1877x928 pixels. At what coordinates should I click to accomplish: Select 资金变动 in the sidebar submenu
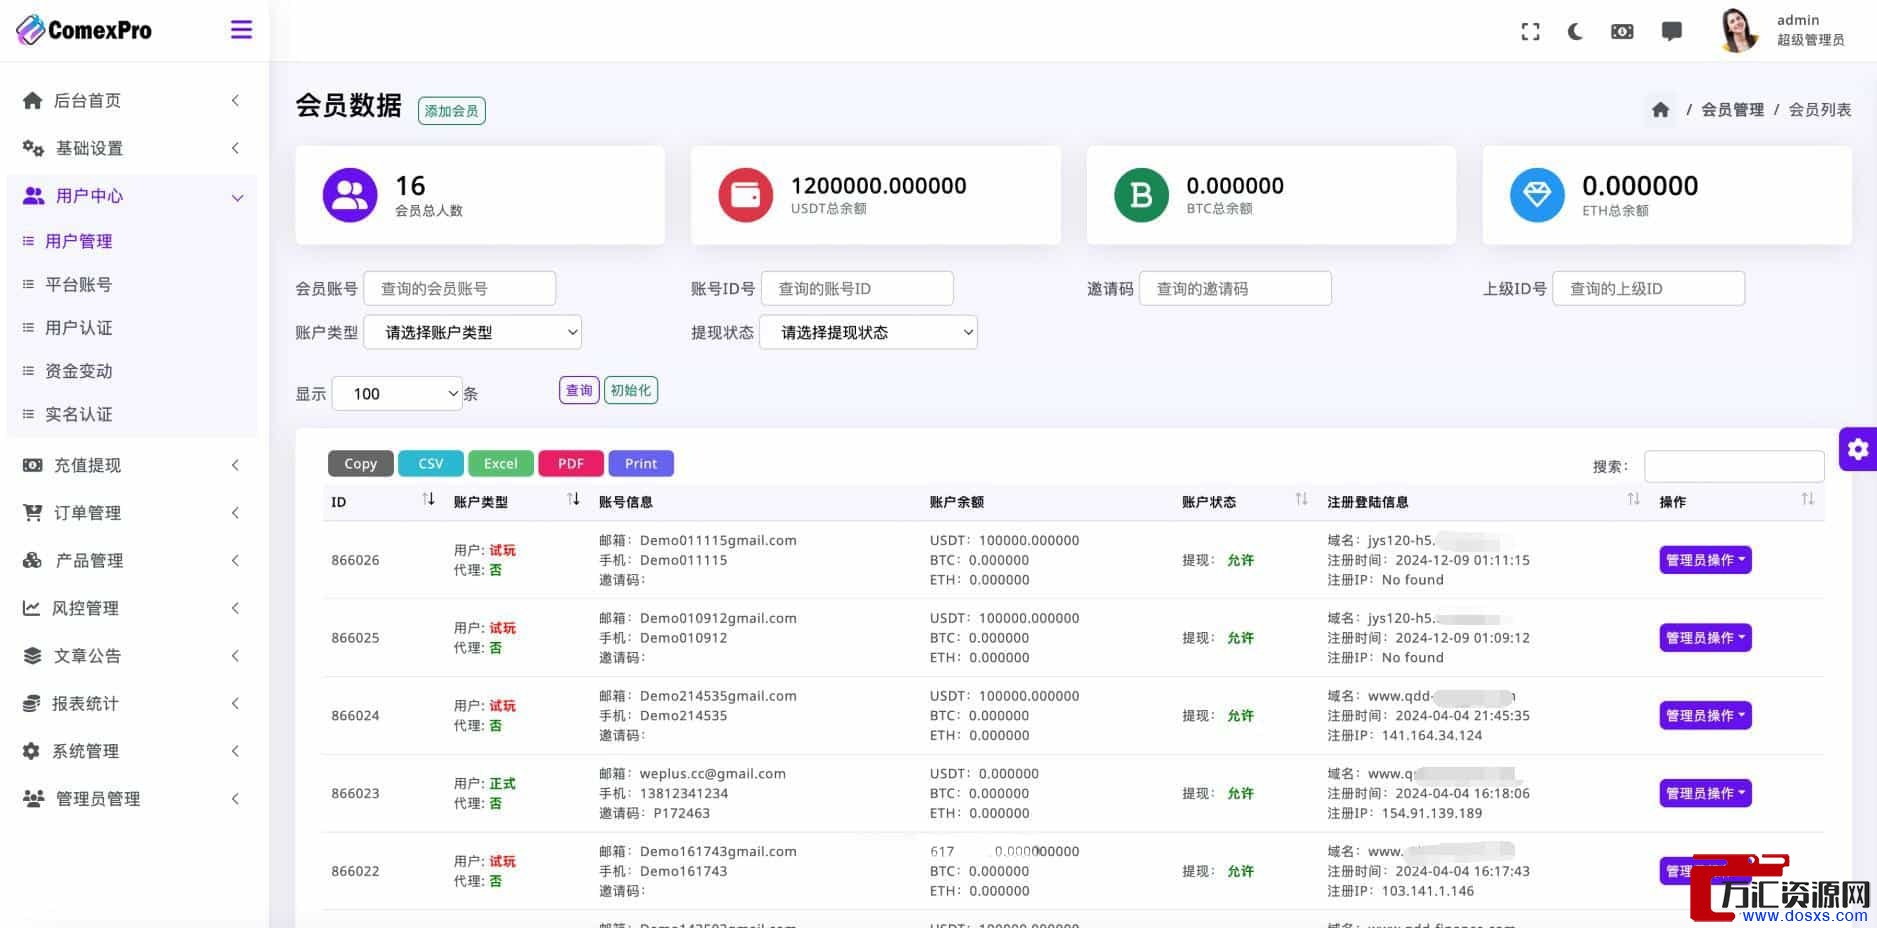pyautogui.click(x=78, y=371)
